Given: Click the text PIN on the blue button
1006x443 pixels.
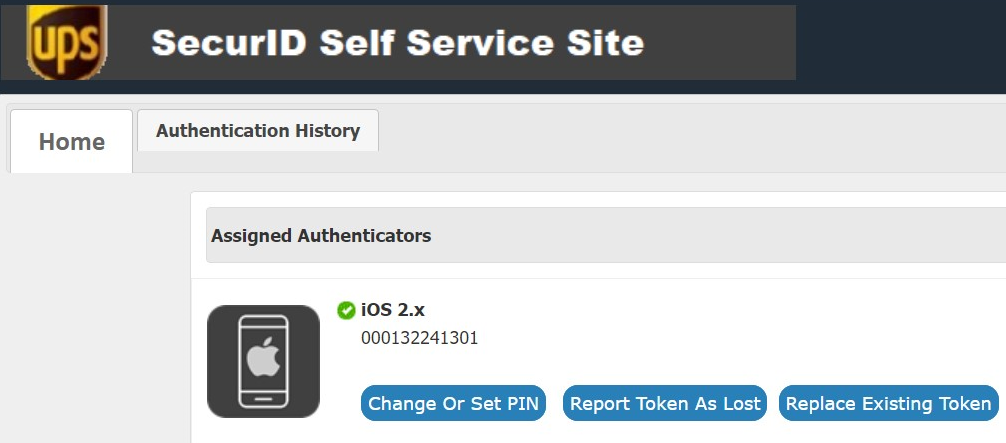Looking at the screenshot, I should [x=523, y=403].
